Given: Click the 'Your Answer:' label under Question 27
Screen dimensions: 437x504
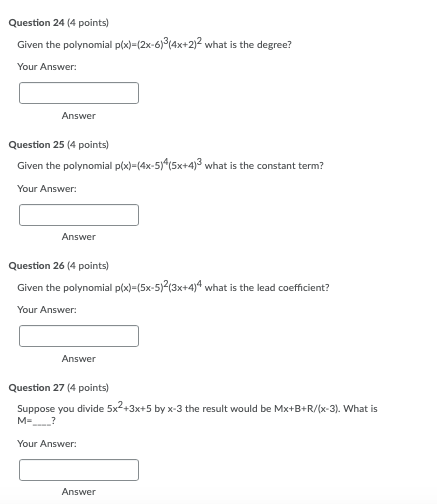Looking at the screenshot, I should tap(47, 444).
